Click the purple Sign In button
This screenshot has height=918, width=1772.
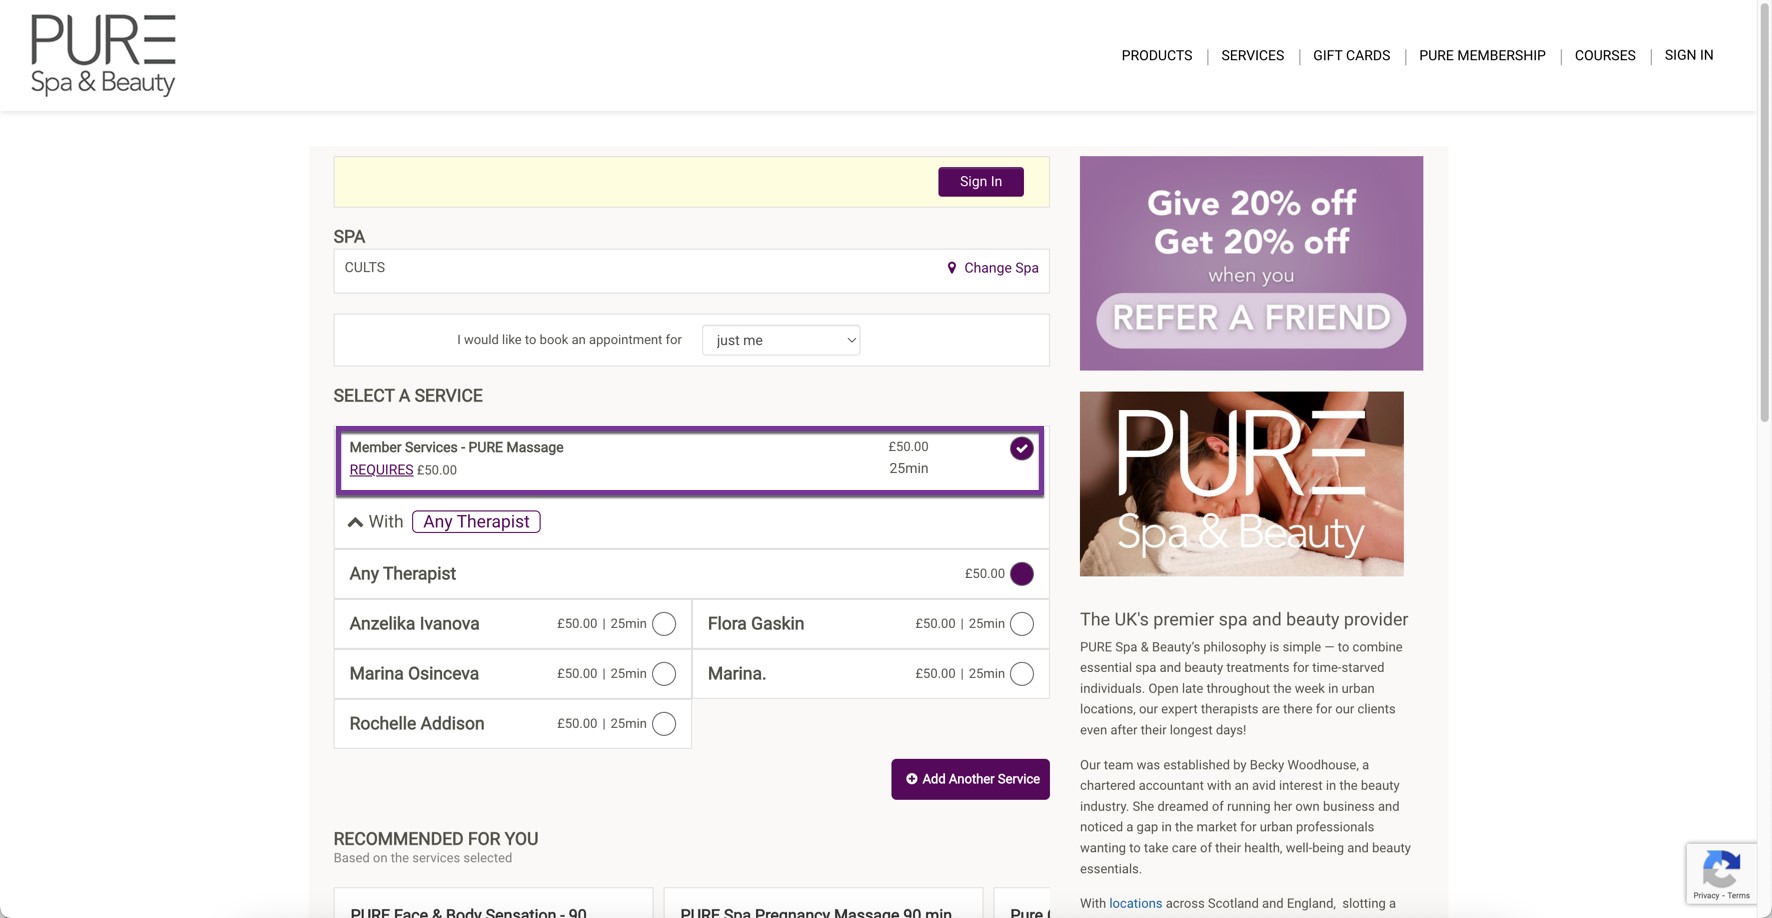[980, 182]
